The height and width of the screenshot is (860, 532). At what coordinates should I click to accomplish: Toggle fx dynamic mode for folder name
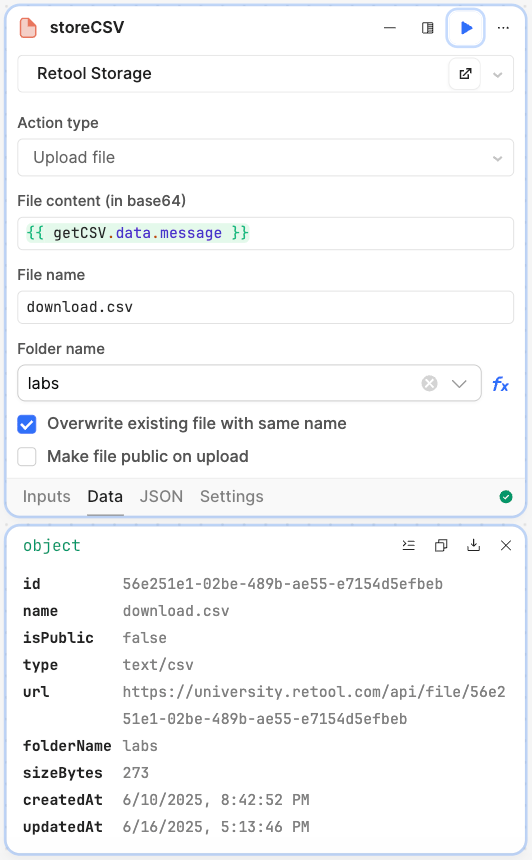pyautogui.click(x=500, y=383)
